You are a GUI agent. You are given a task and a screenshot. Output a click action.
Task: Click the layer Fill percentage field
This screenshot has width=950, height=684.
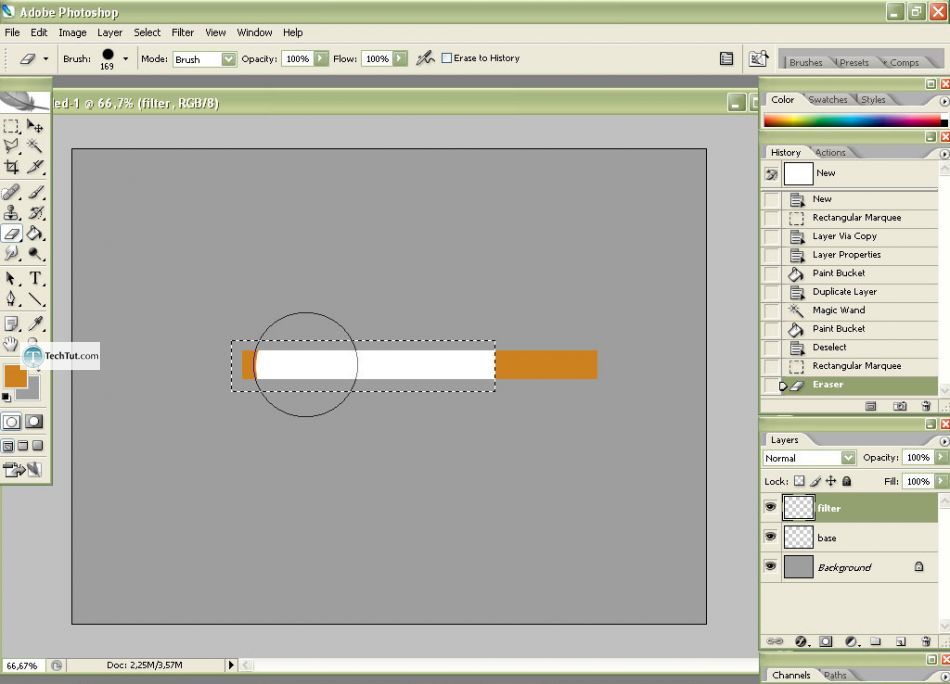(x=916, y=481)
